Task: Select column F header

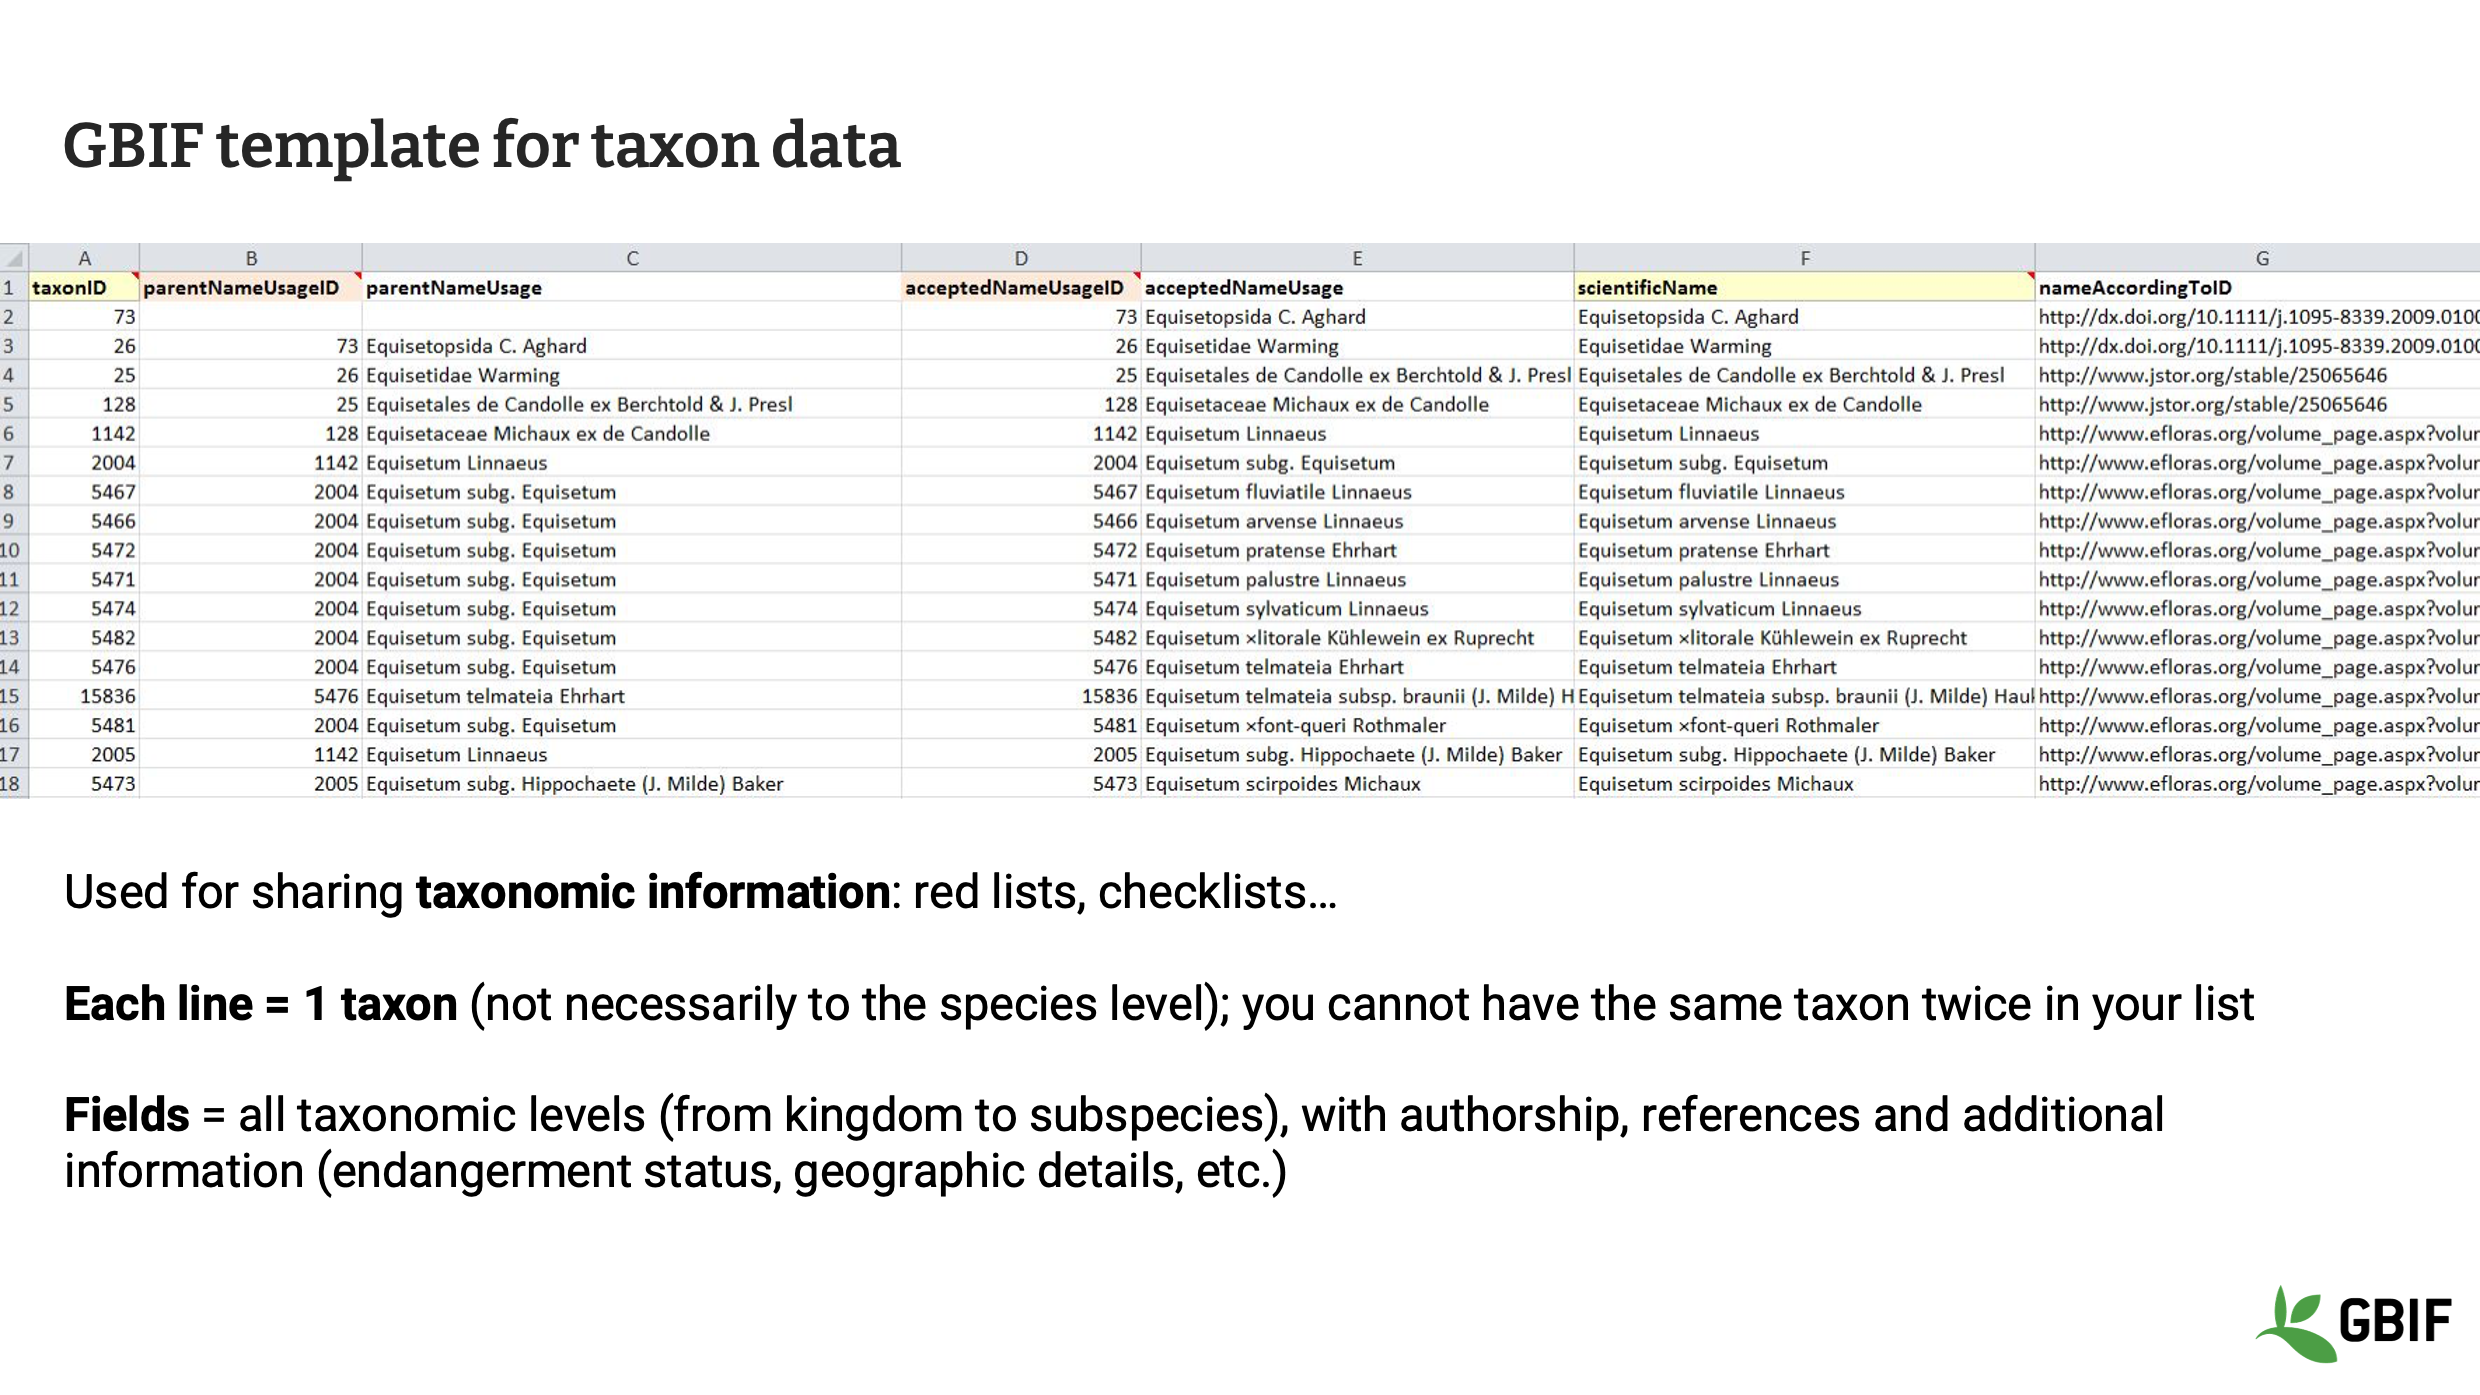Action: [x=1804, y=258]
